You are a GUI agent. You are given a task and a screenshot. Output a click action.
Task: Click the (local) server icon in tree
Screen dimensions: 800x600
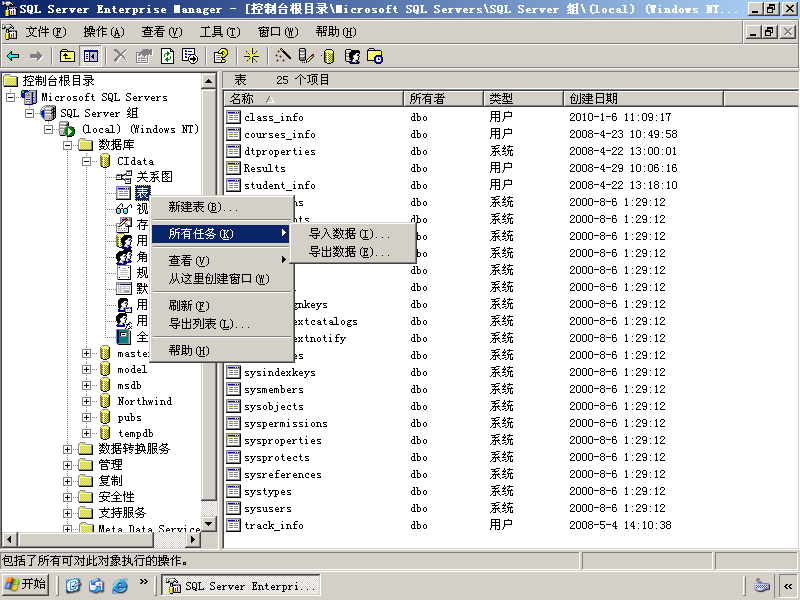click(x=67, y=129)
